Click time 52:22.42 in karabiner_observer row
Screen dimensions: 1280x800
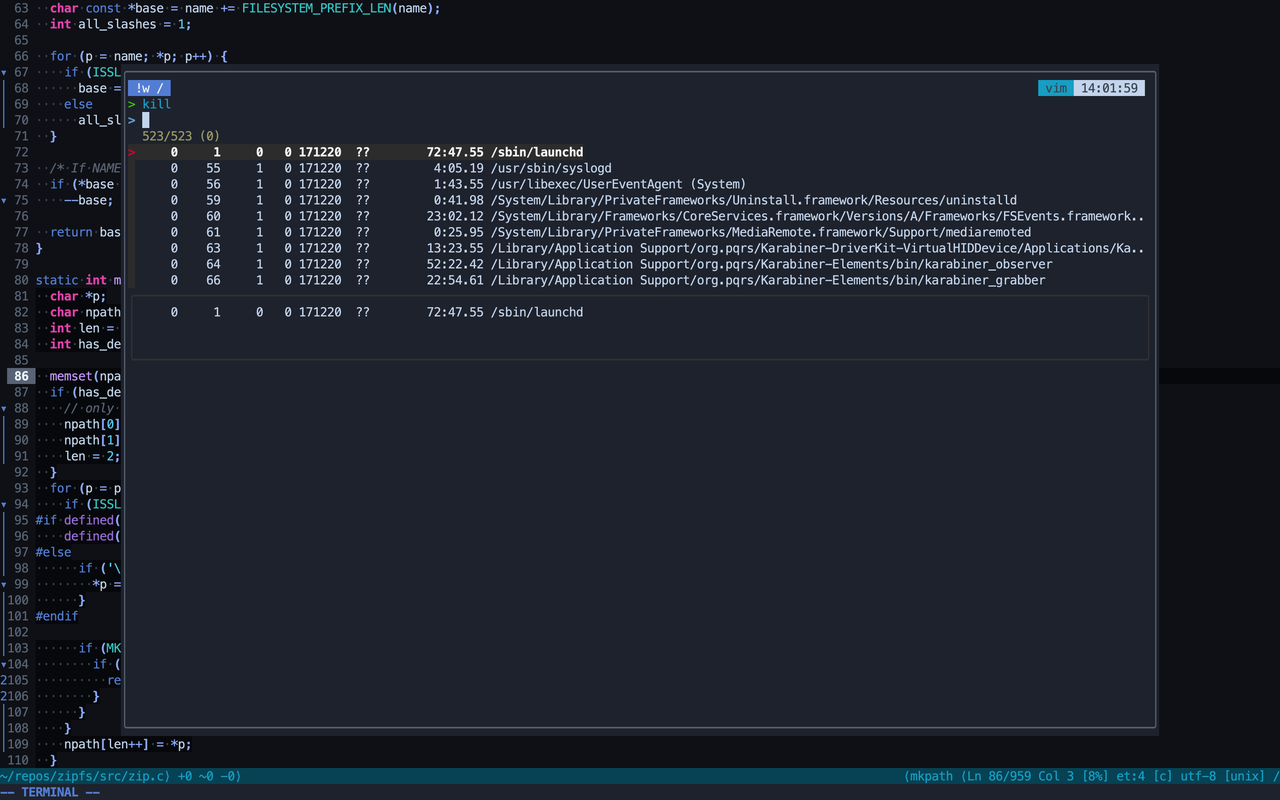(455, 264)
